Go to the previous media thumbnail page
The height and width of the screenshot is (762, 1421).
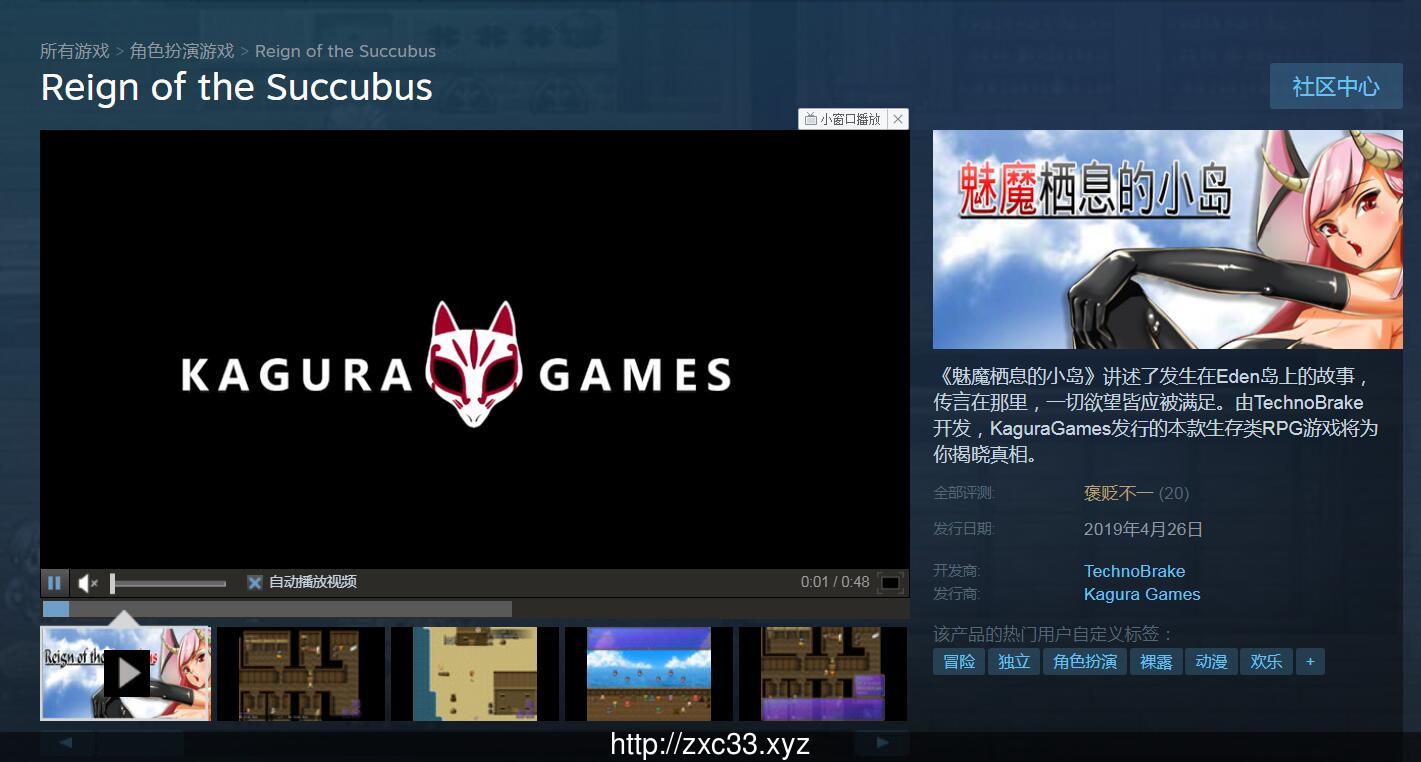(x=63, y=741)
